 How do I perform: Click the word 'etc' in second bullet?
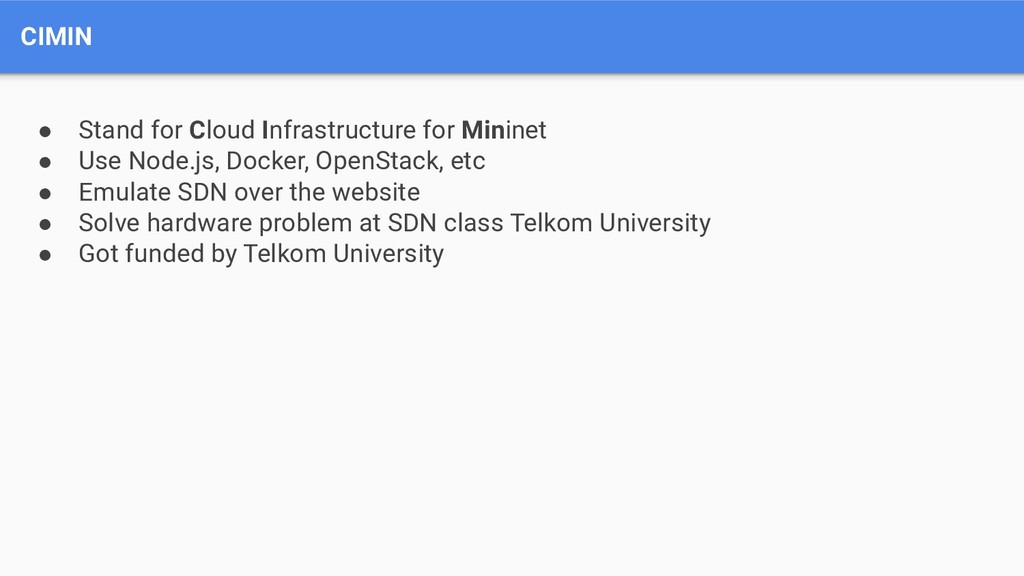pyautogui.click(x=468, y=161)
